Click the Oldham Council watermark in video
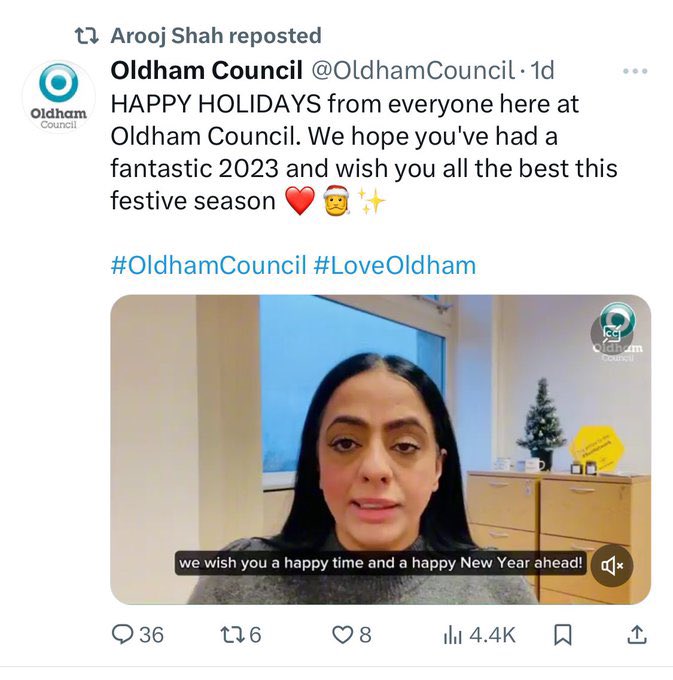673x680 pixels. [x=617, y=336]
